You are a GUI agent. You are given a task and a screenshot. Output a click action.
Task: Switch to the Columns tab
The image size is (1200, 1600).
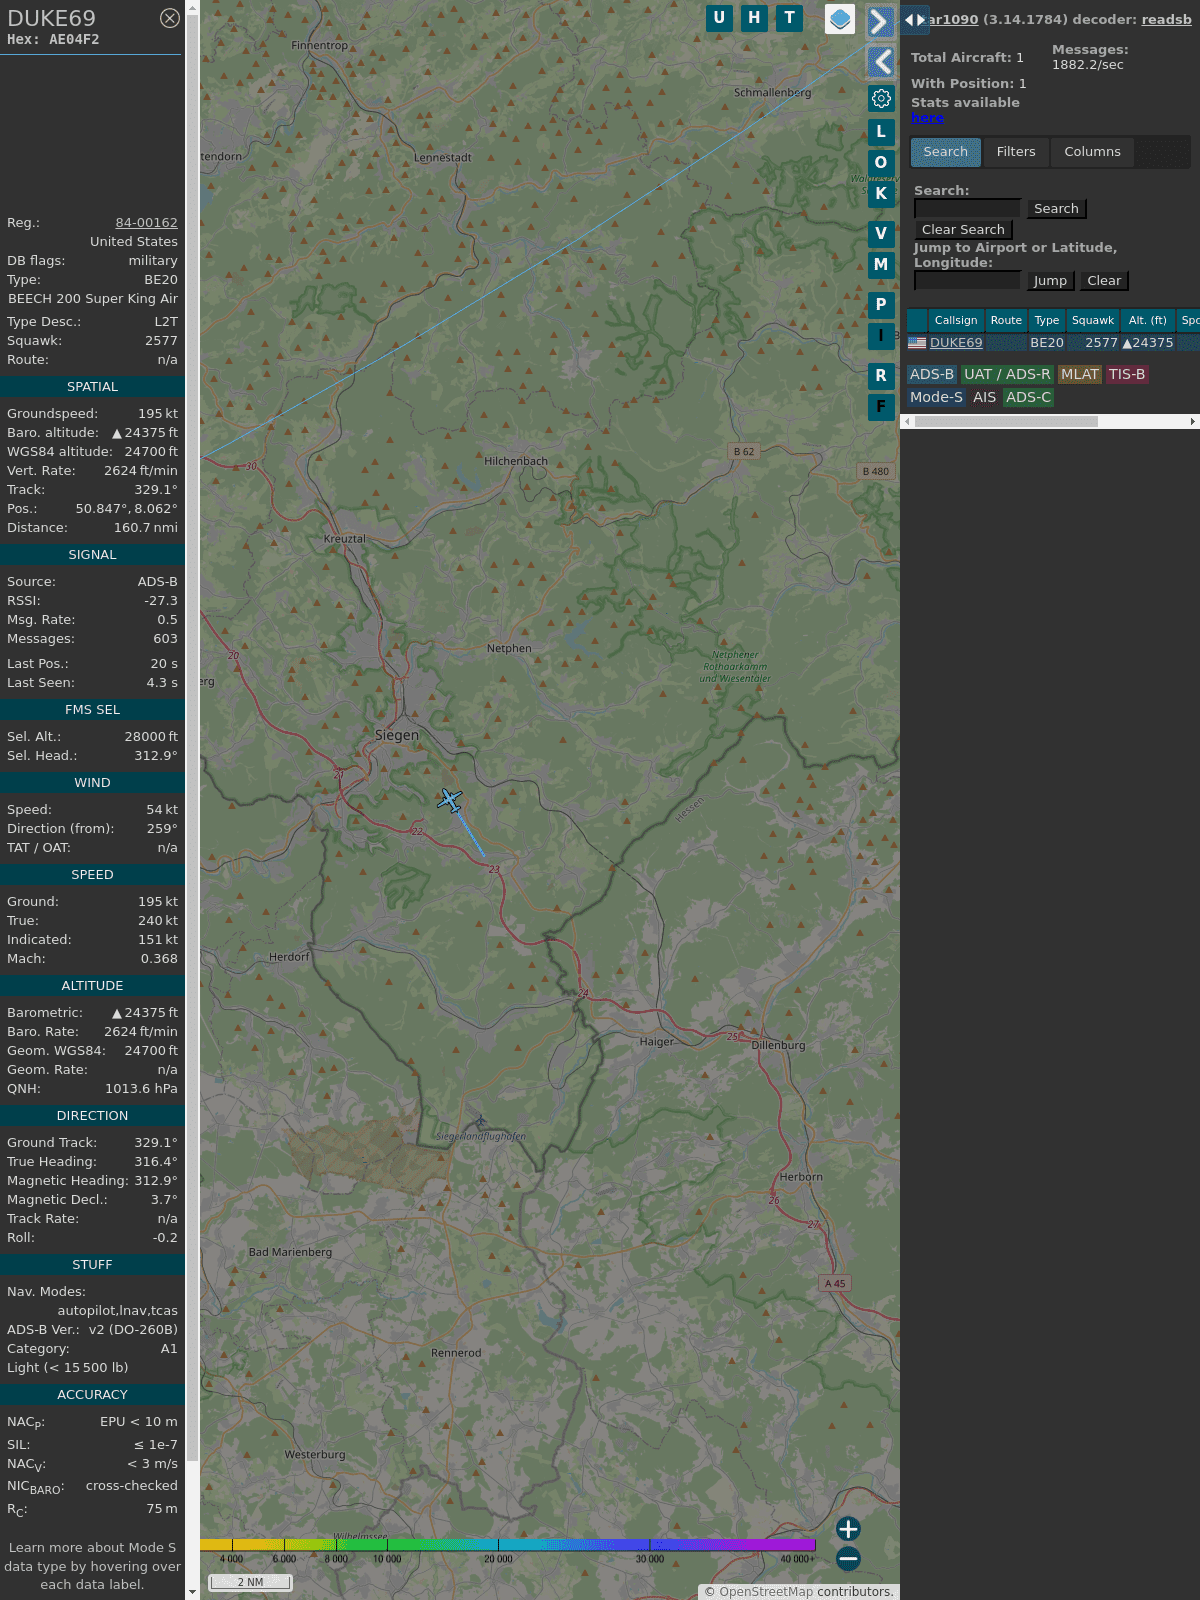coord(1092,152)
